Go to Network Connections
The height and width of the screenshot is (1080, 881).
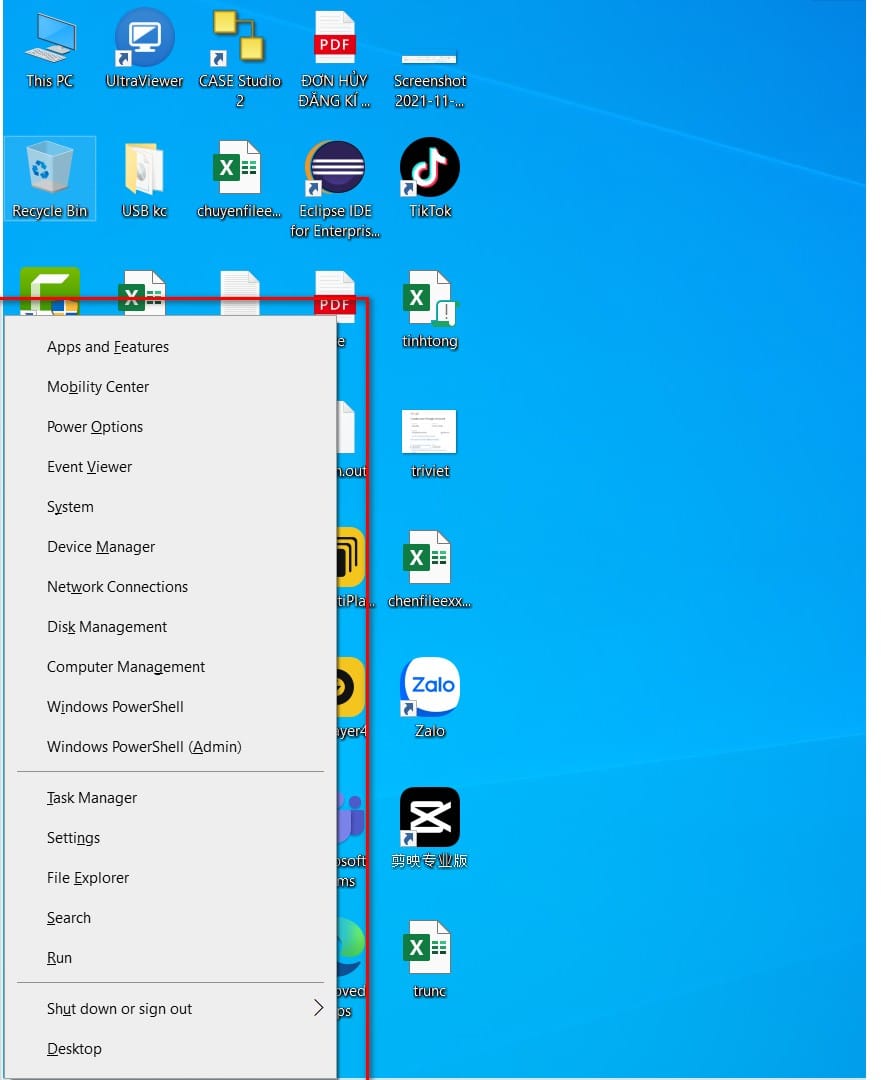[x=170, y=587]
